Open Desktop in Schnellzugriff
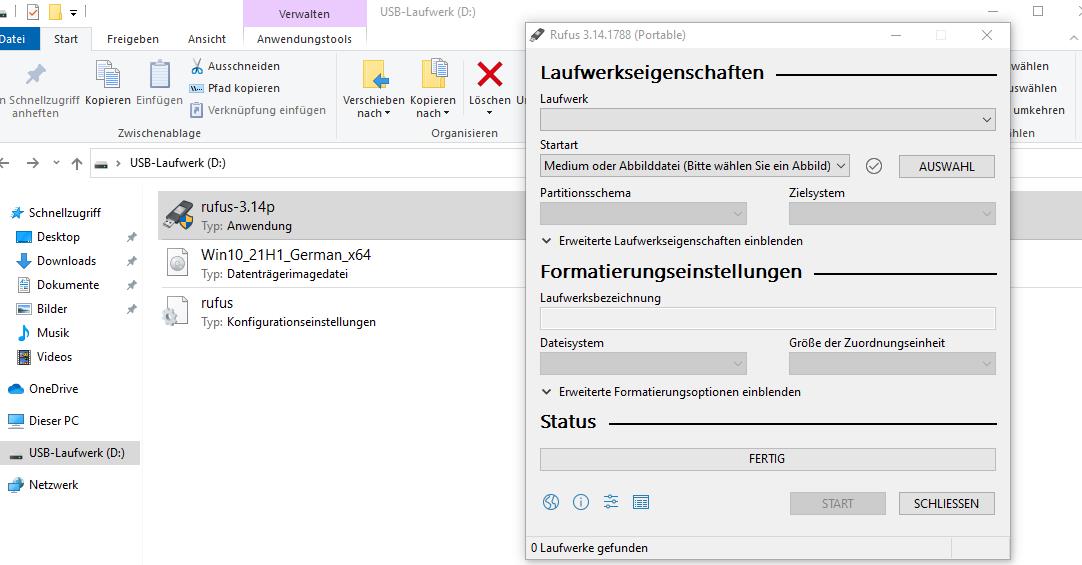The width and height of the screenshot is (1082, 565). (x=58, y=237)
